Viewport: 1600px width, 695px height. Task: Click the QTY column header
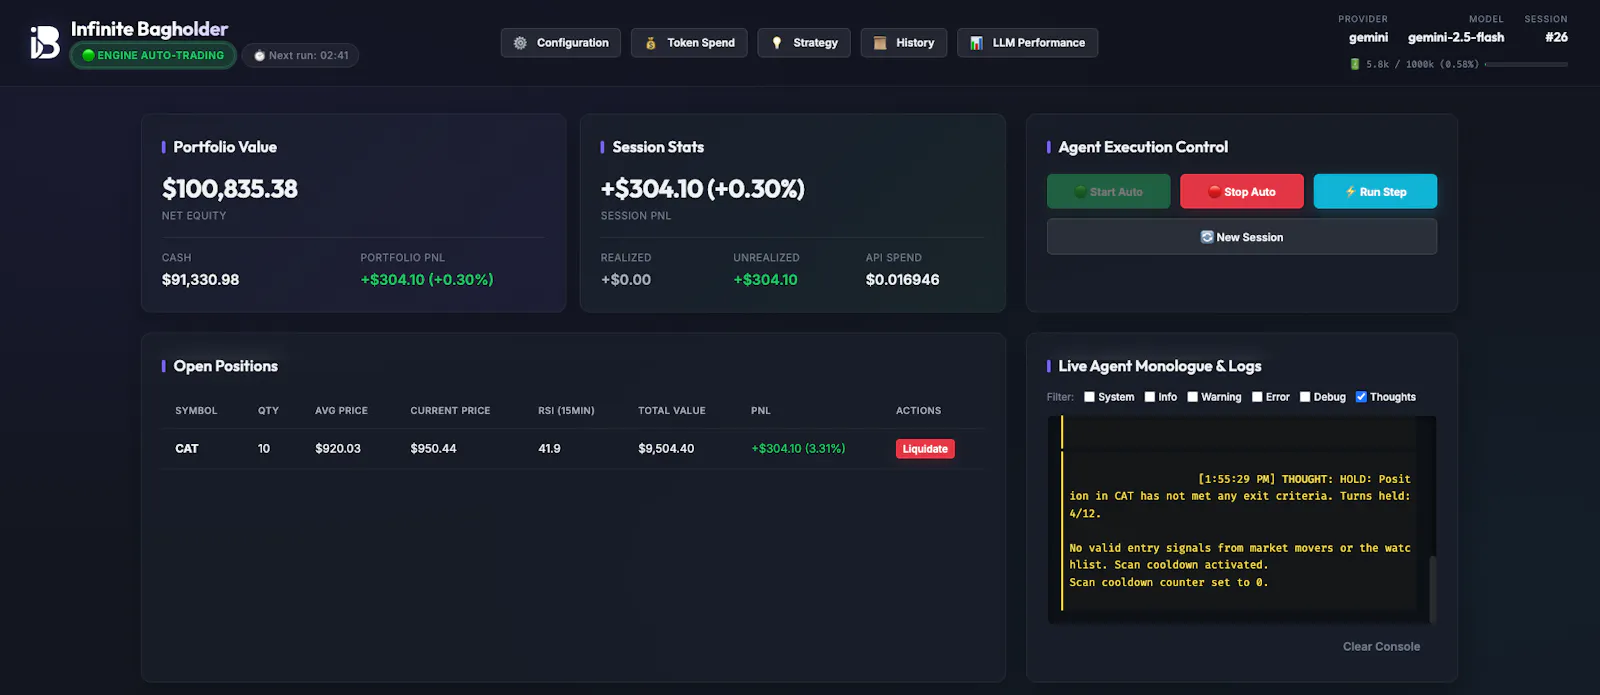(268, 411)
